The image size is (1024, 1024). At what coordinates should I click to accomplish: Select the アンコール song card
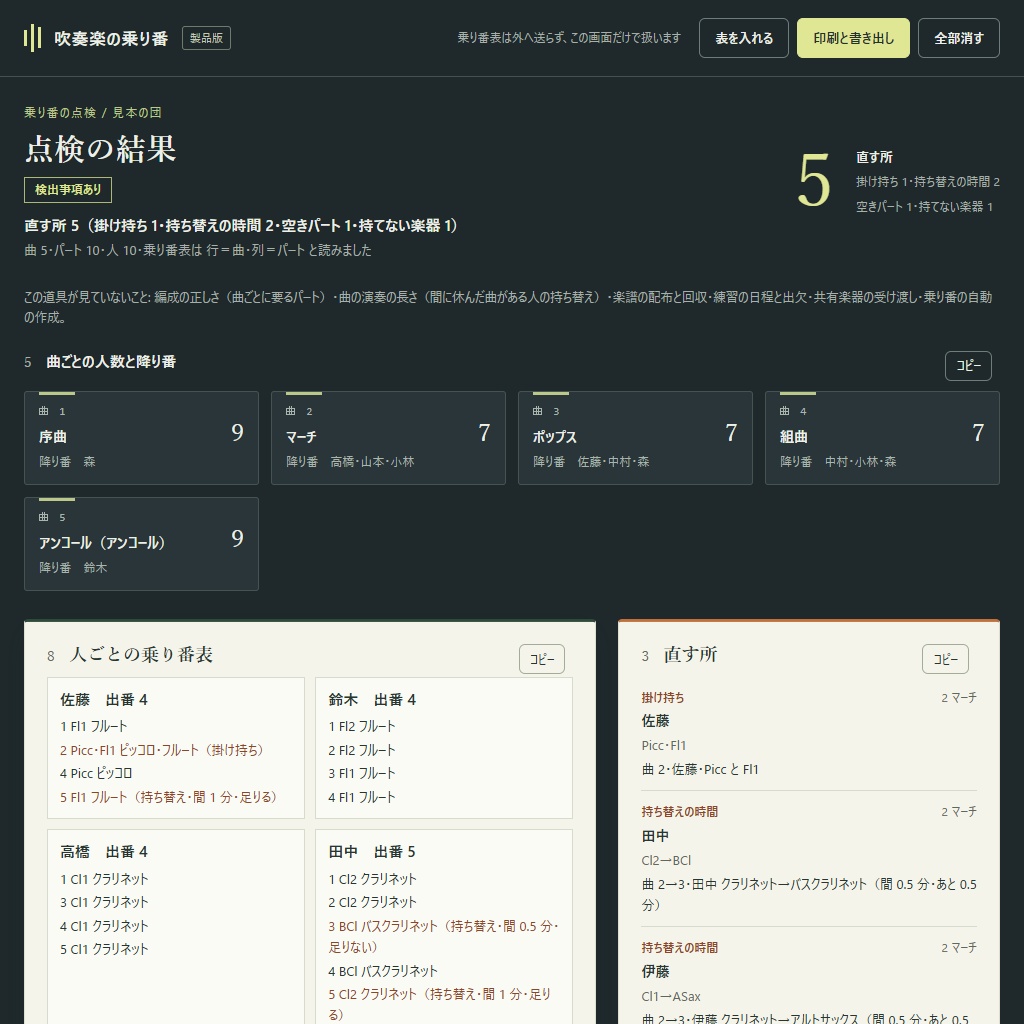pos(141,543)
